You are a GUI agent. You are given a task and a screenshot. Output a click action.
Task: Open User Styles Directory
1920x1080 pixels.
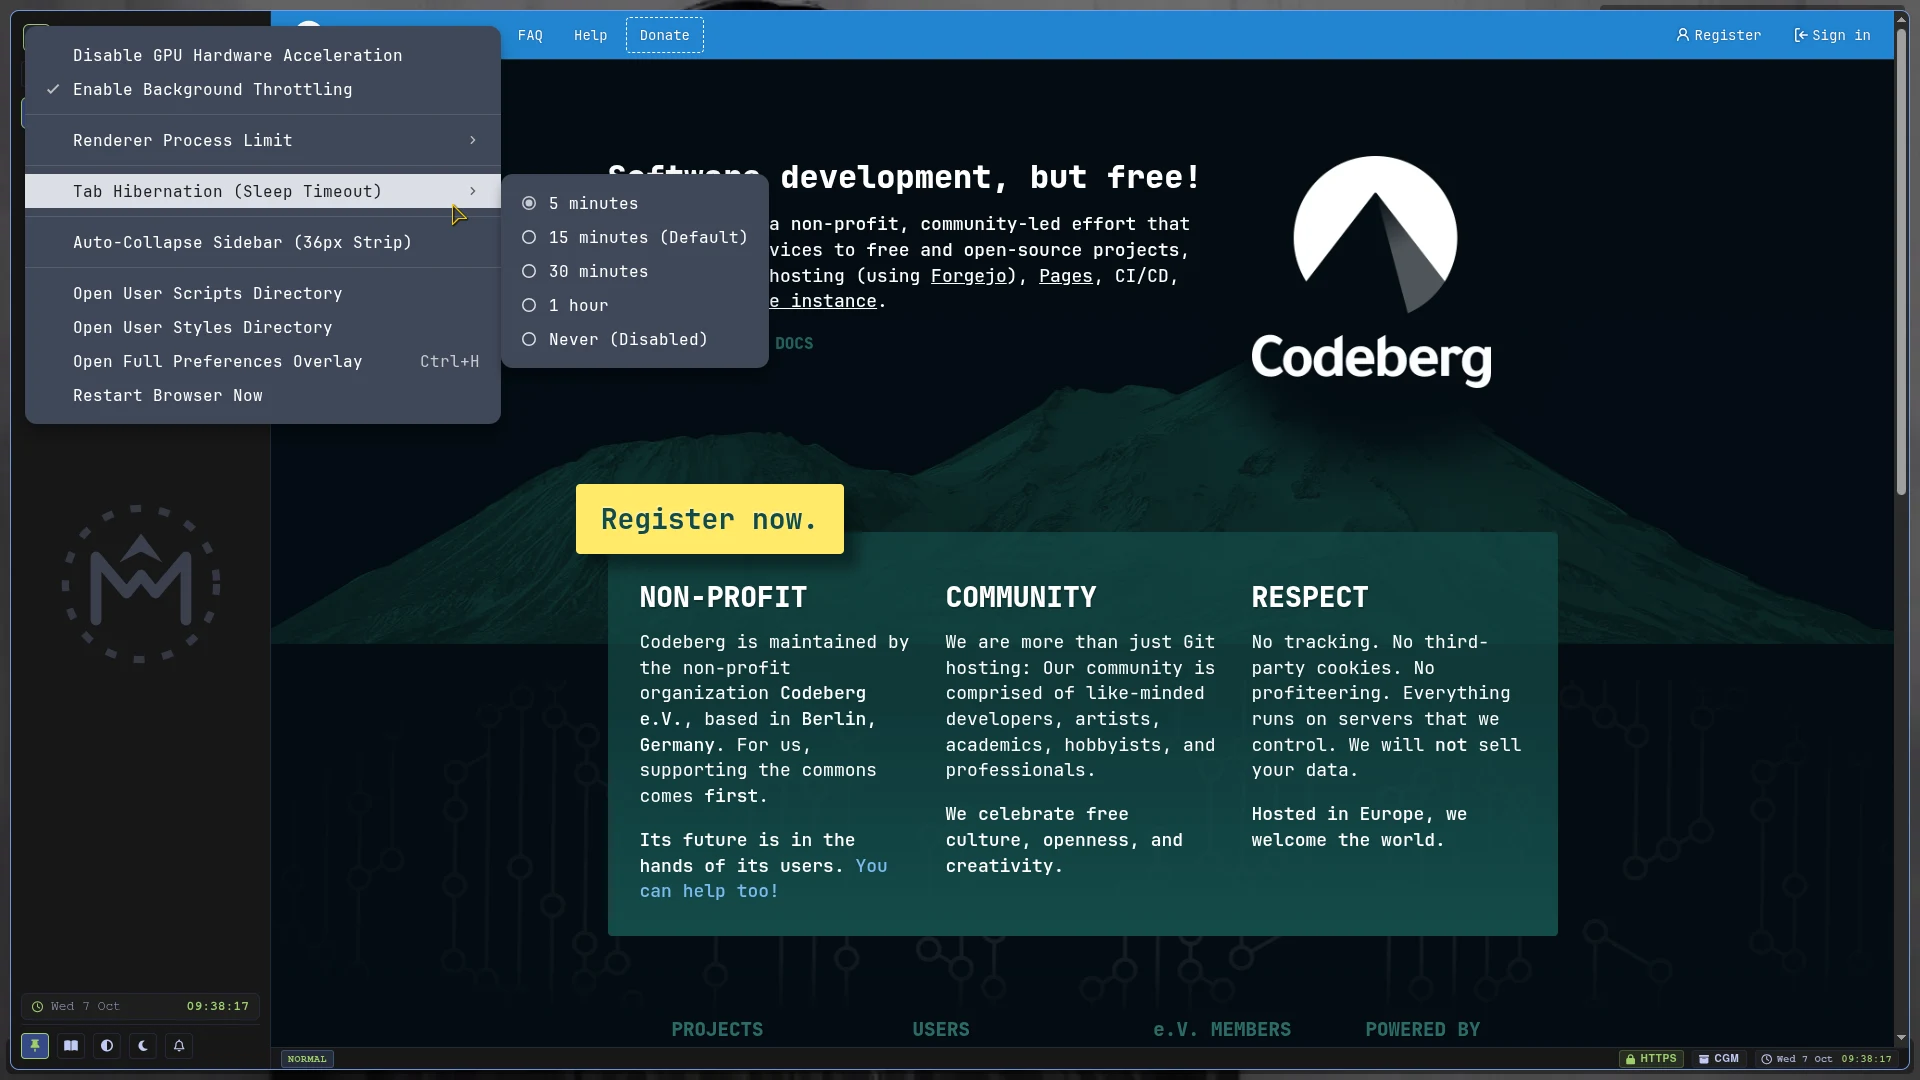[x=262, y=327]
